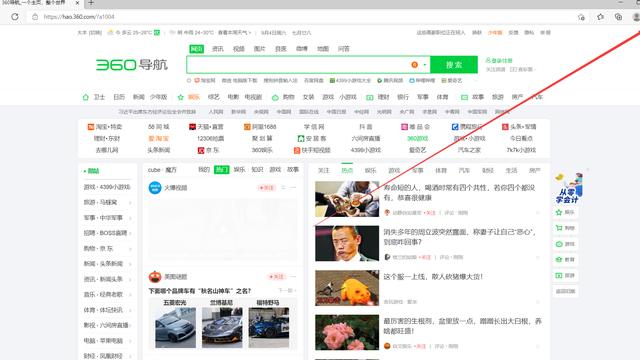
Task: Expand the 军事·中华军事 sidebar row arrow
Action: (130, 218)
